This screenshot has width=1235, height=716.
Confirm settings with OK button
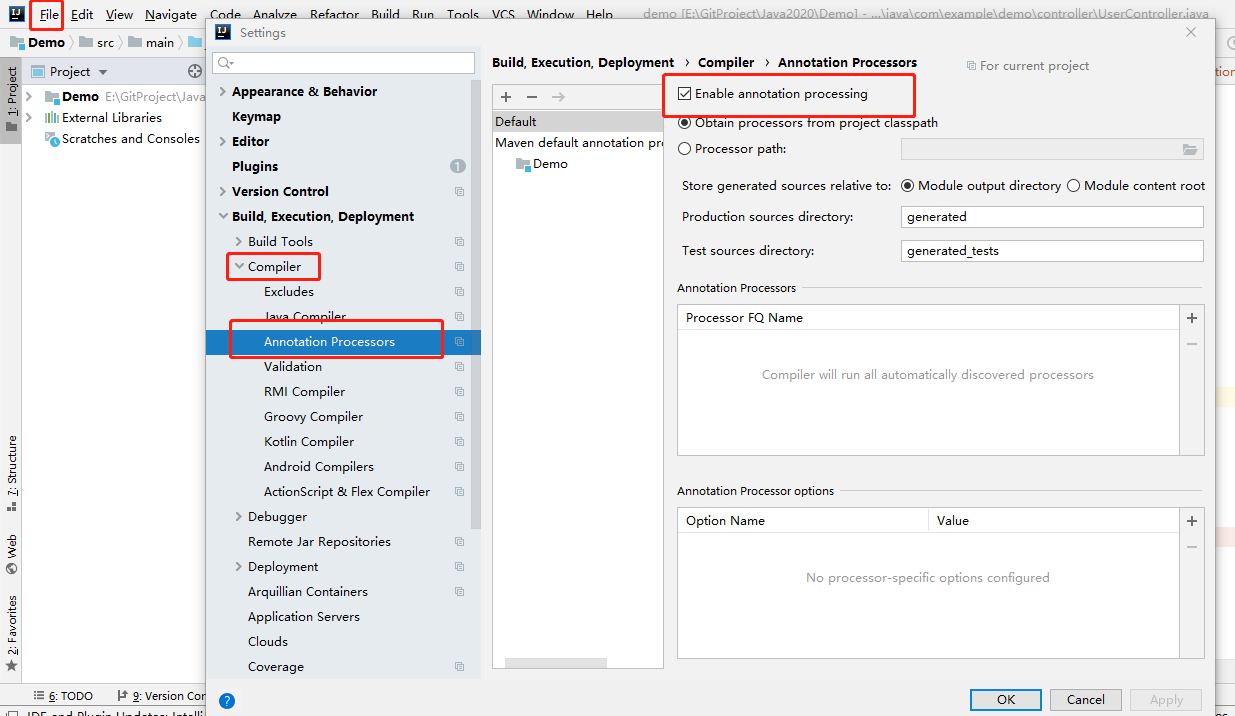1006,700
